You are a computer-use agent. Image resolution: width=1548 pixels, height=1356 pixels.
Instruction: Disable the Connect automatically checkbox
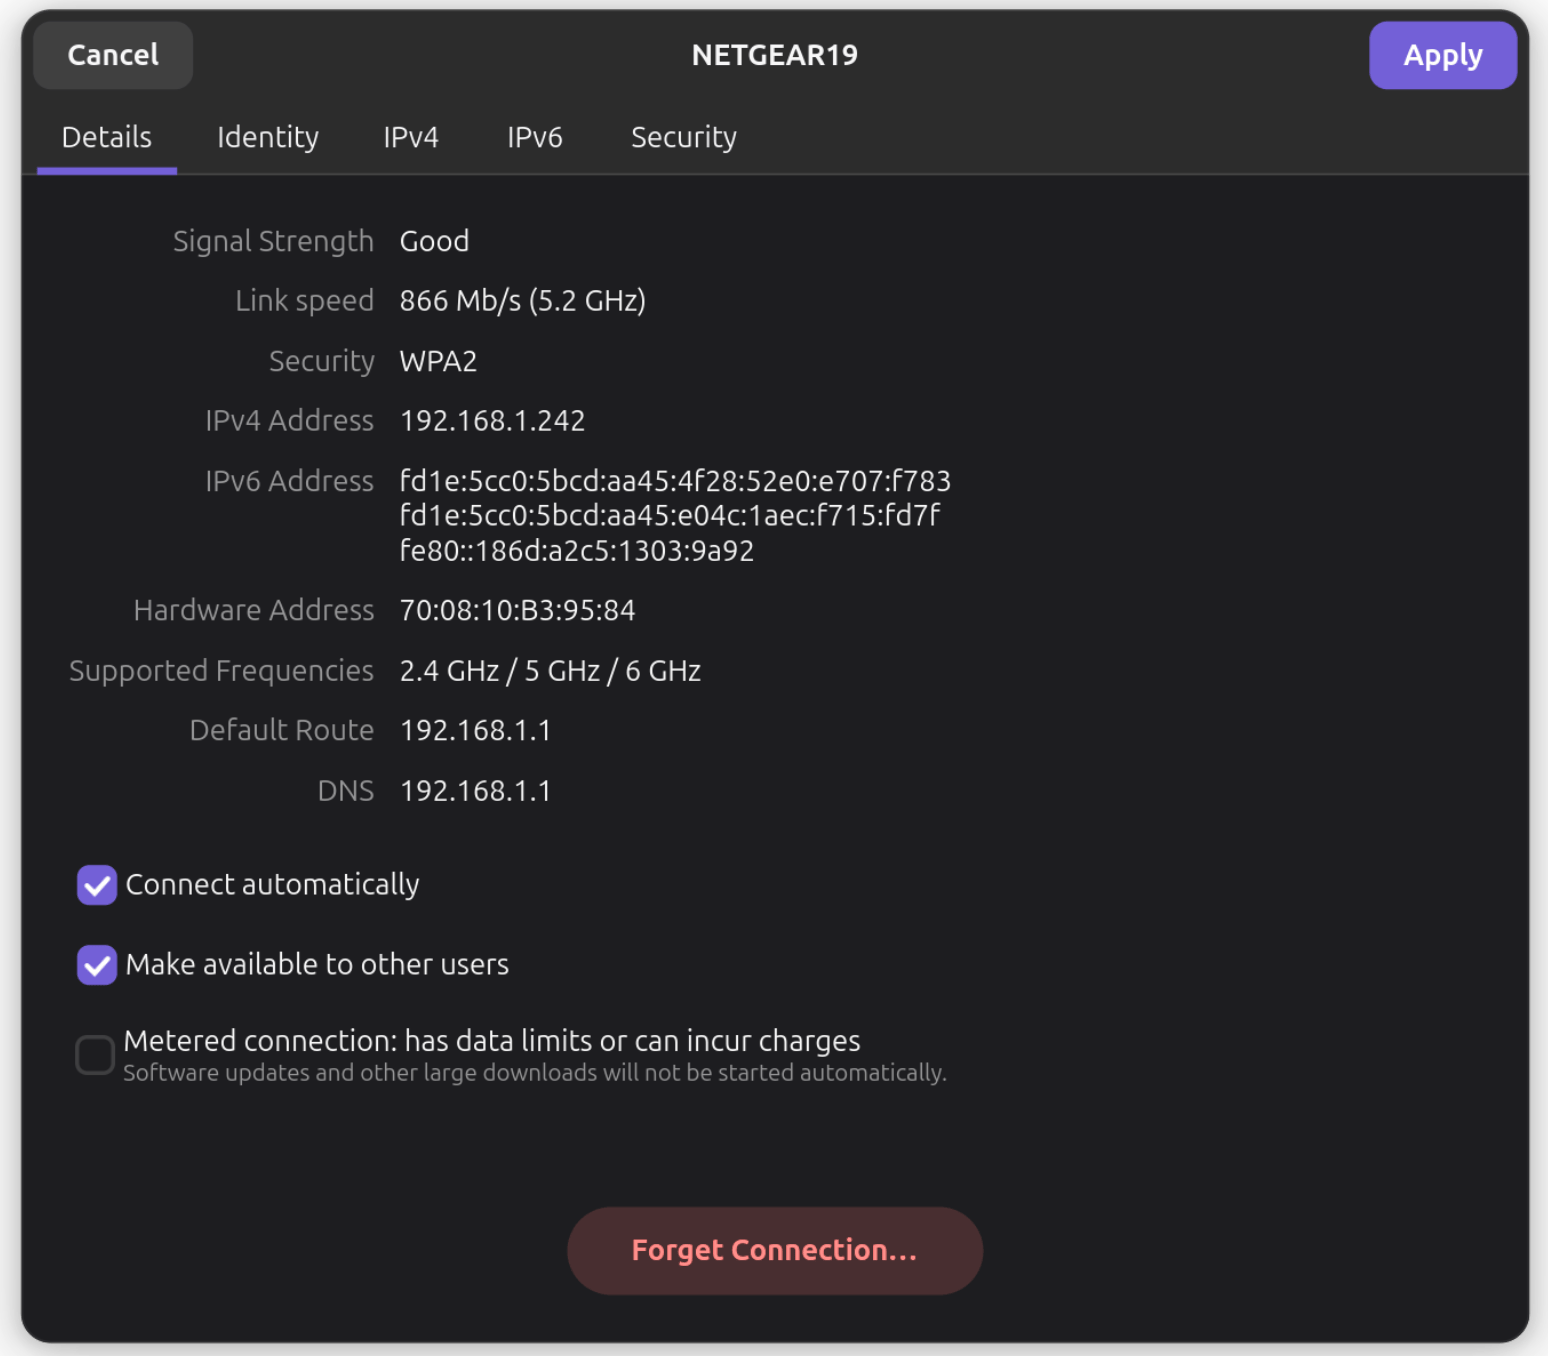(x=97, y=885)
